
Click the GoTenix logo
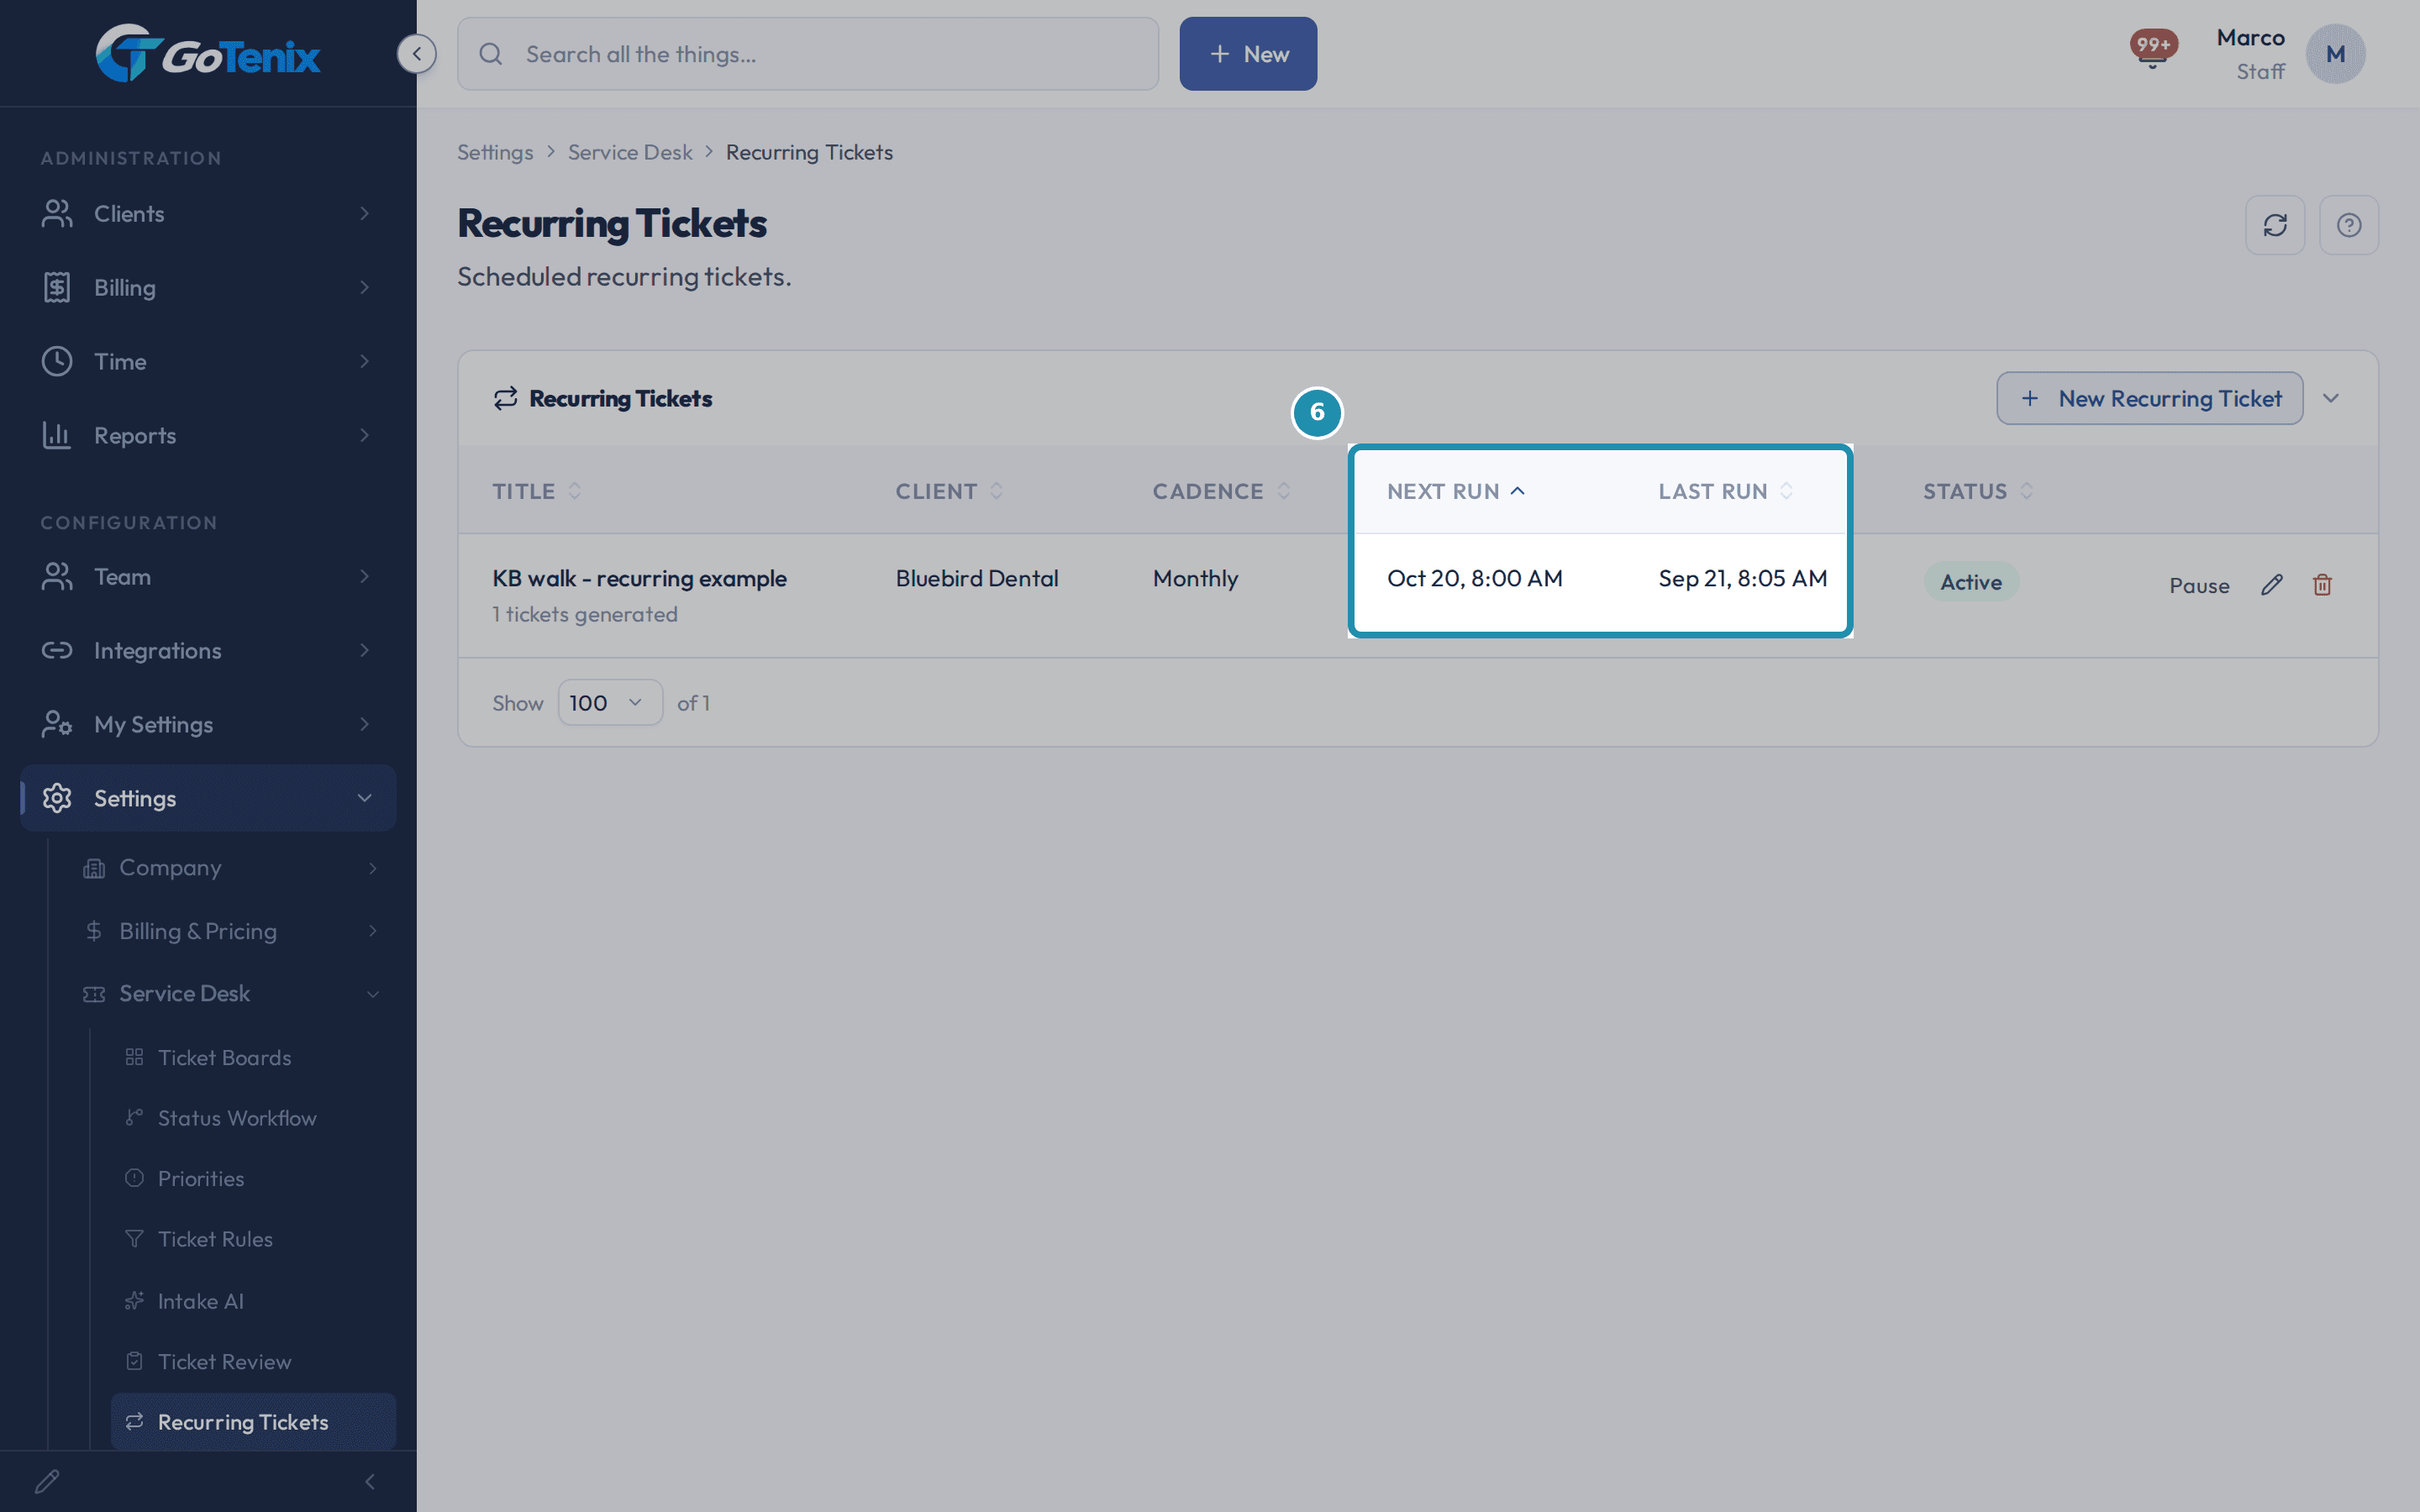208,53
